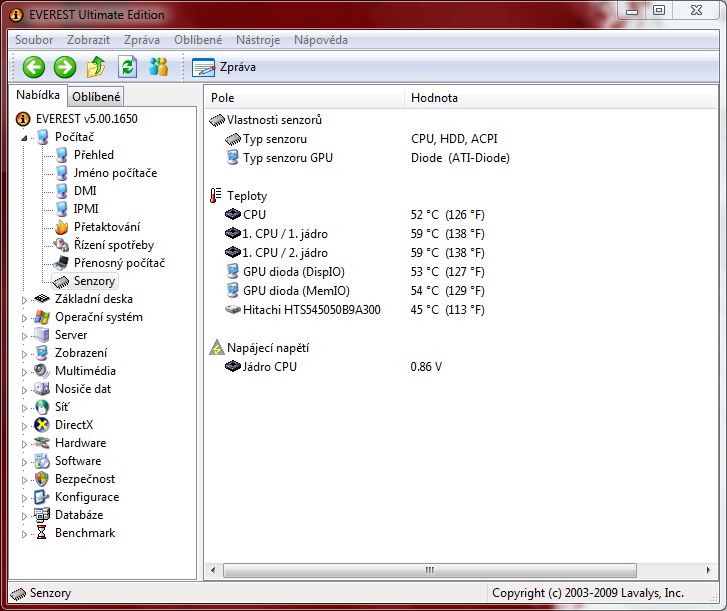Open IPMI tree item
Image resolution: width=727 pixels, height=611 pixels.
[86, 209]
